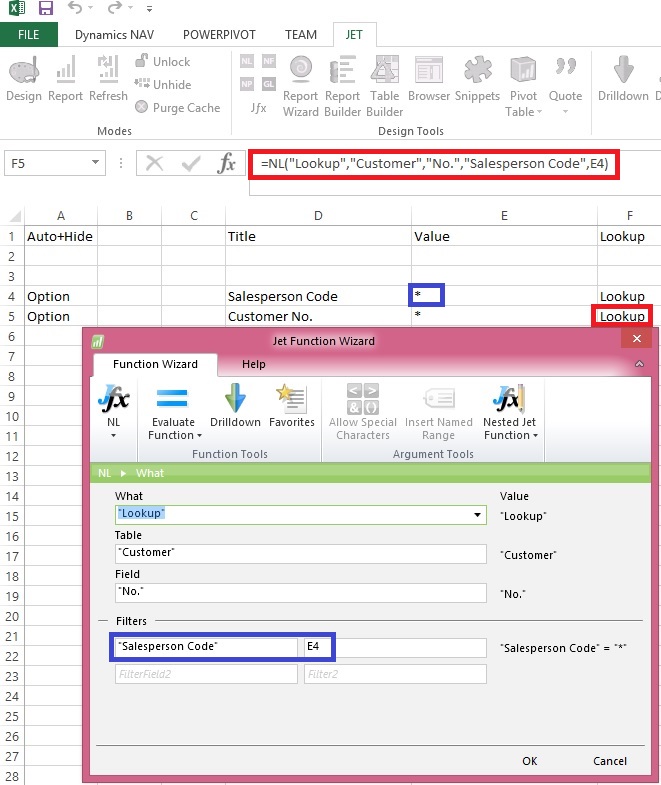Open the Nested Jet Function dropdown
661x785 pixels.
pos(509,412)
